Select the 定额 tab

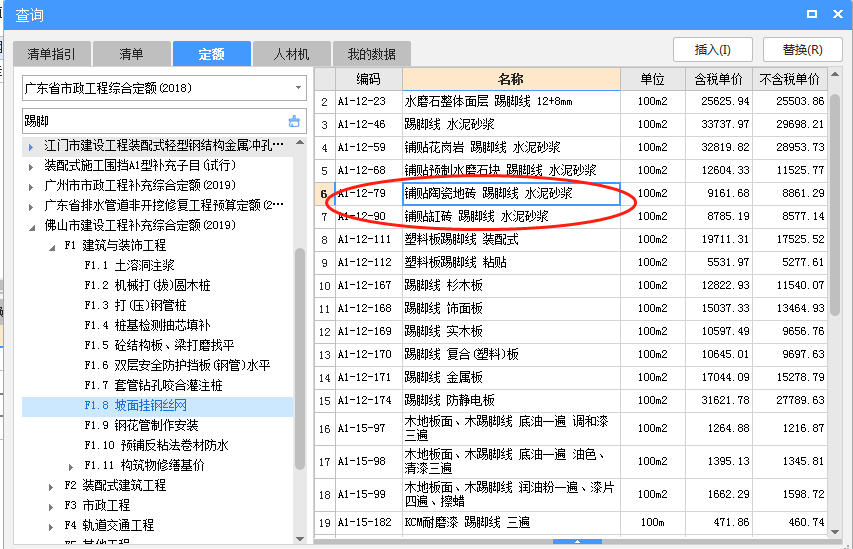[212, 54]
